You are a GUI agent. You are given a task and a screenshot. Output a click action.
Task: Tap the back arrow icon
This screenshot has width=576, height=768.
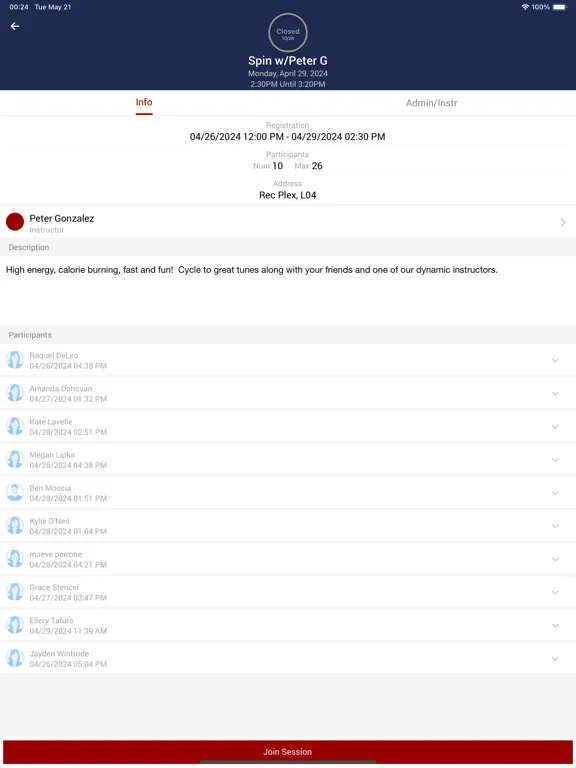point(15,26)
